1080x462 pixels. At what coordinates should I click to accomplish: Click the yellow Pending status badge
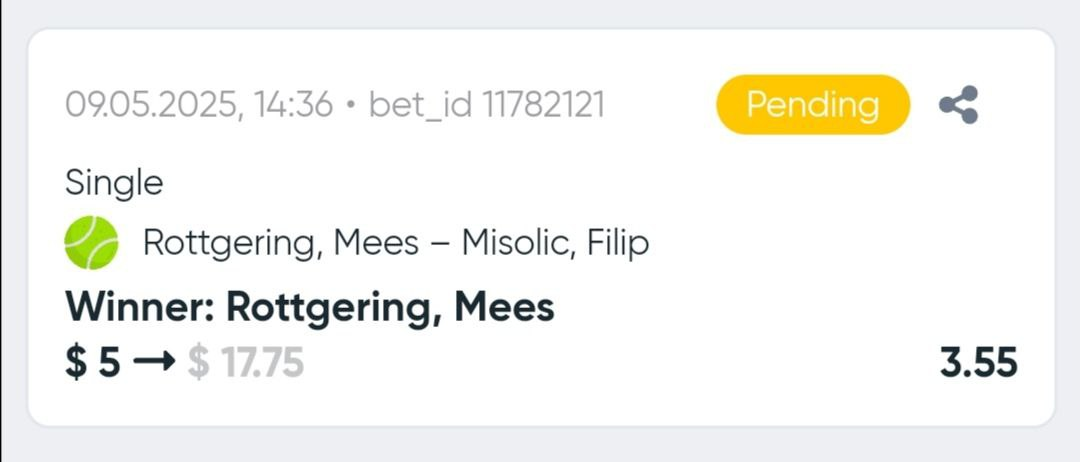pos(812,104)
